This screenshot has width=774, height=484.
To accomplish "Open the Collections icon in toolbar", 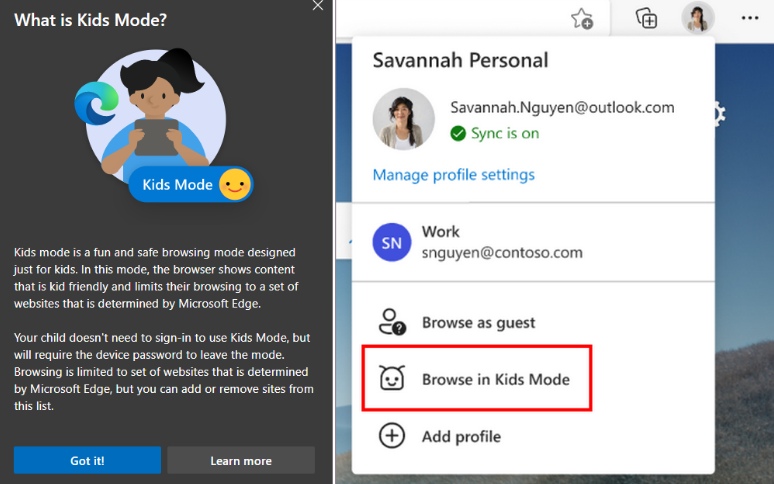I will [647, 18].
